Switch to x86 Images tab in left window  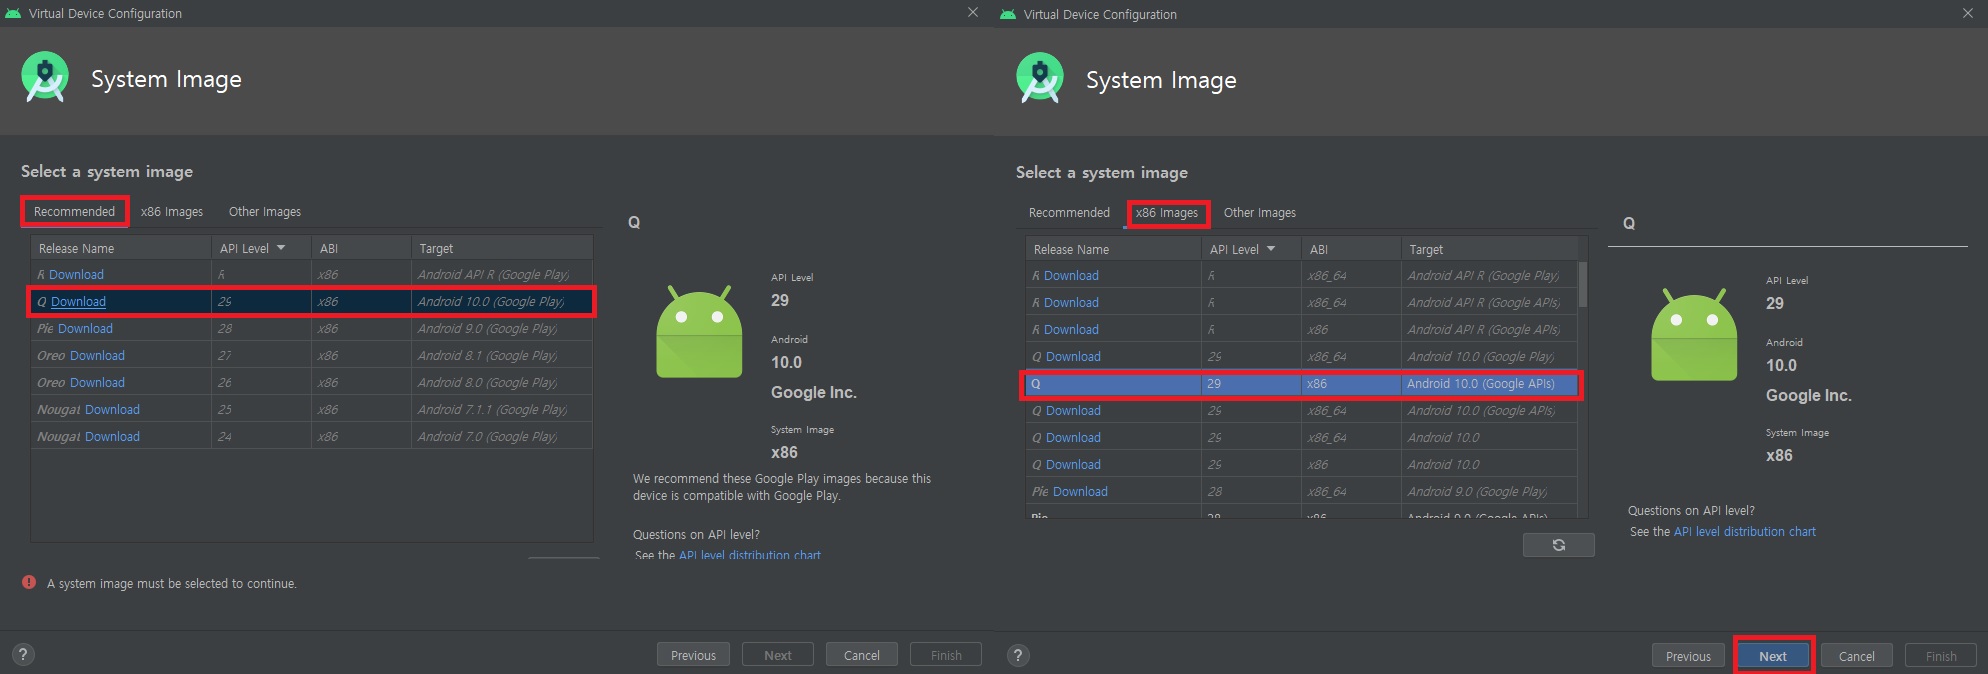click(172, 212)
